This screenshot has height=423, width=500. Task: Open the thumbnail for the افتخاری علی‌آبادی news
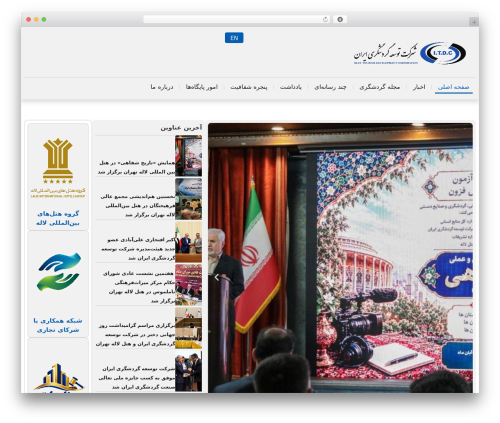pyautogui.click(x=188, y=242)
